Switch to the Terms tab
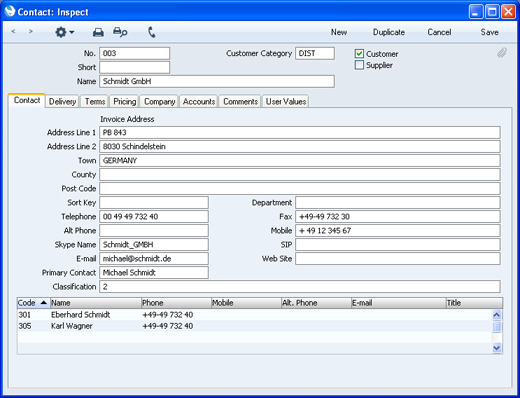Image resolution: width=520 pixels, height=398 pixels. point(95,101)
